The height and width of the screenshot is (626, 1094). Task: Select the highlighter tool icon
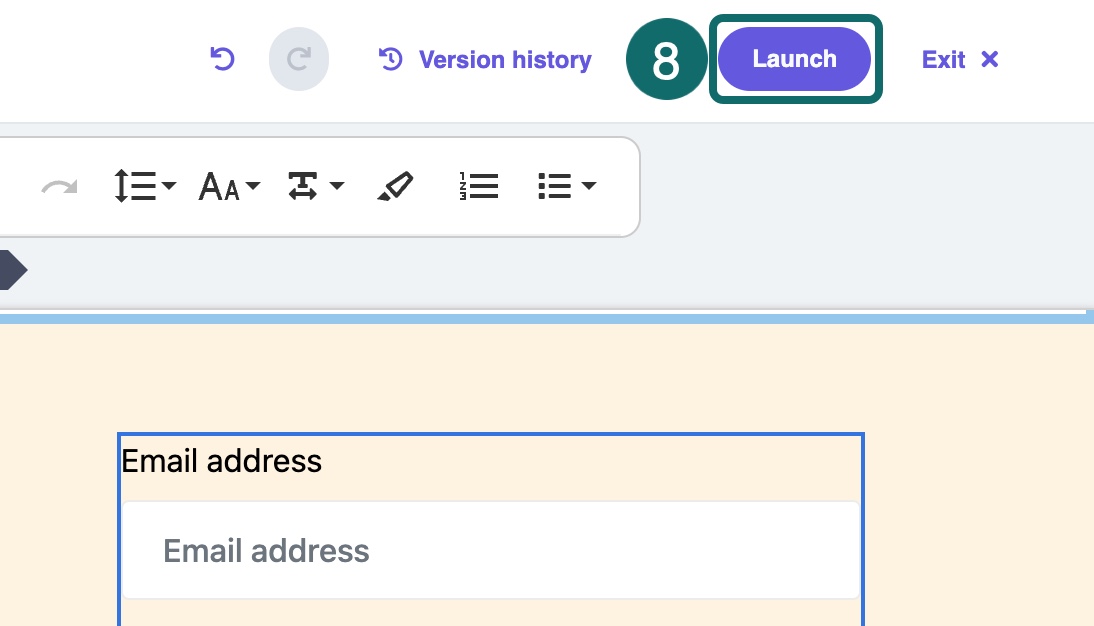click(x=395, y=186)
